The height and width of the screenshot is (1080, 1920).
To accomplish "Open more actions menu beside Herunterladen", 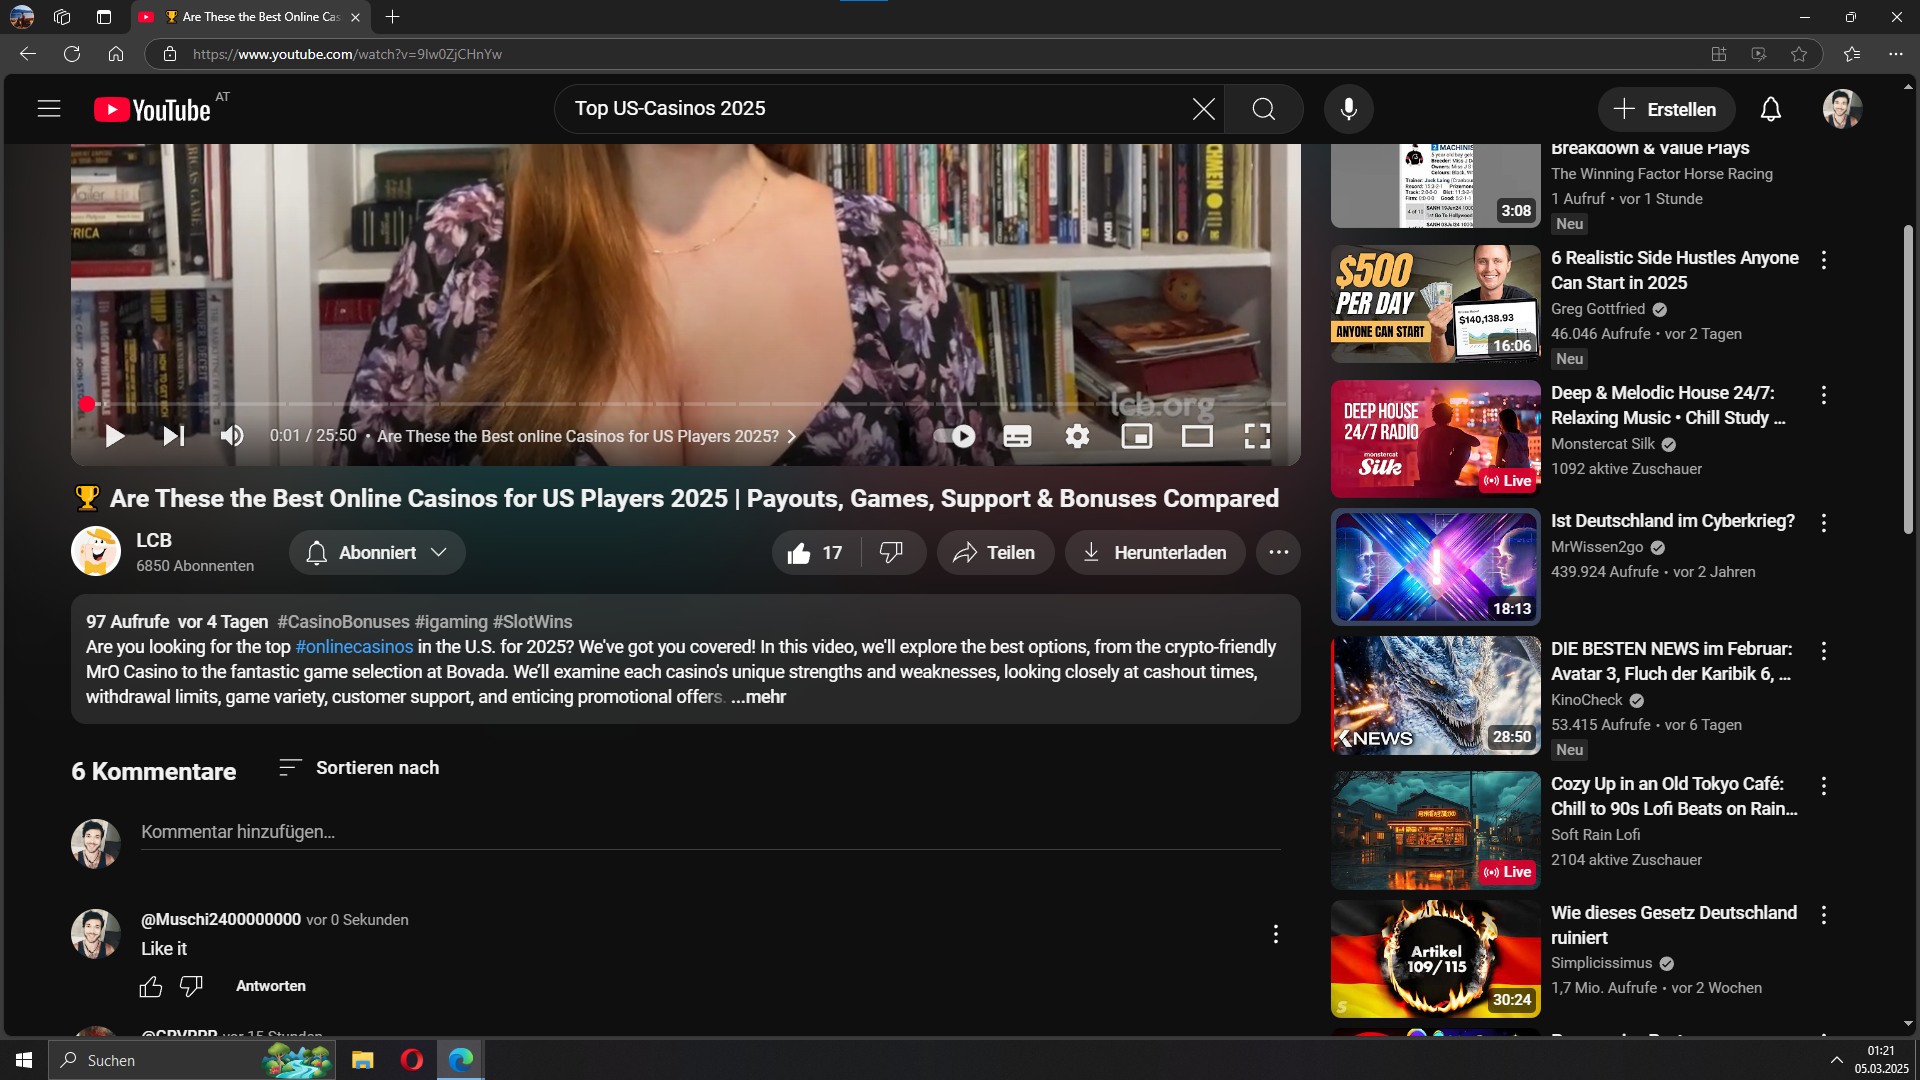I will [x=1278, y=553].
